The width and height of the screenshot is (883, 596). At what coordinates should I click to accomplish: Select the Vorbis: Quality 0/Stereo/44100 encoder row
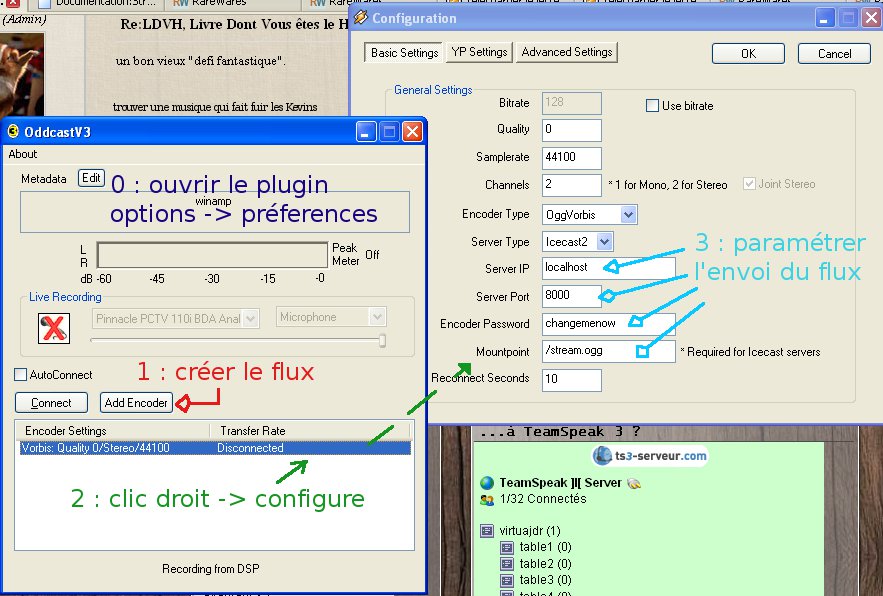215,448
